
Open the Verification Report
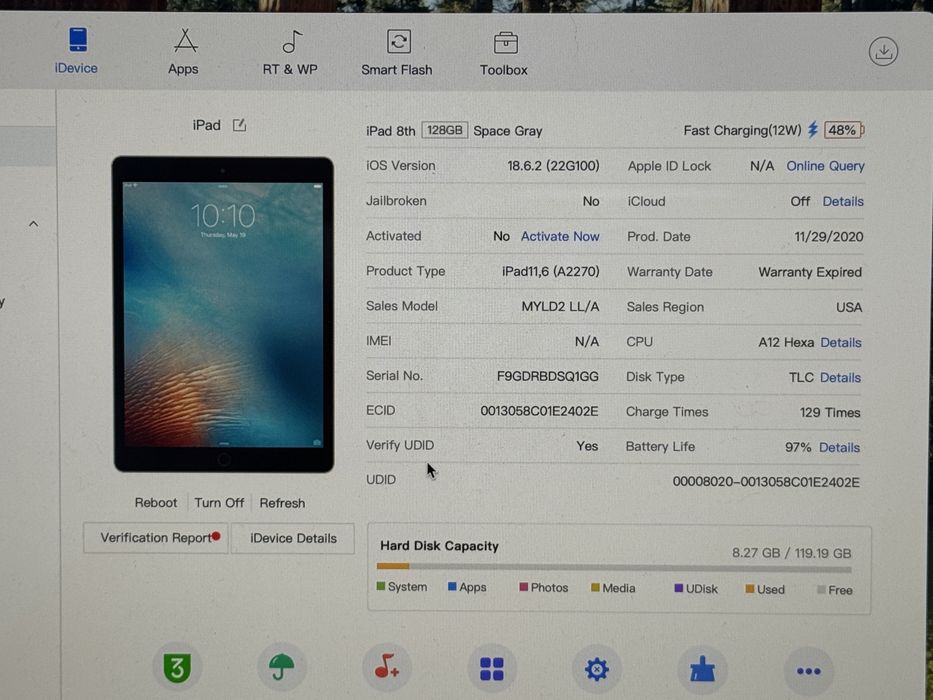click(x=156, y=538)
